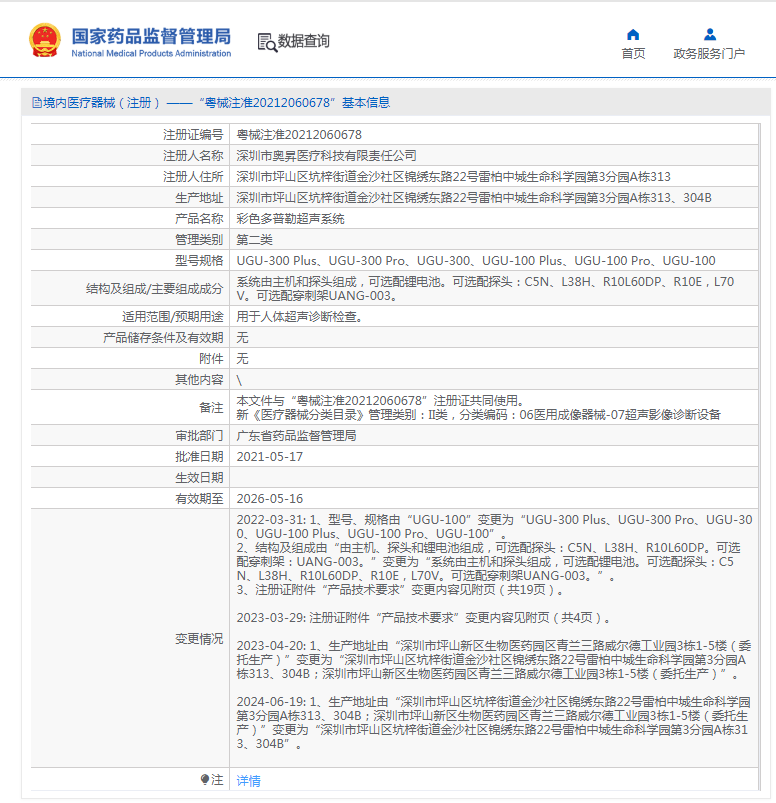Click the 型号规格 label
This screenshot has height=803, width=776.
click(199, 261)
